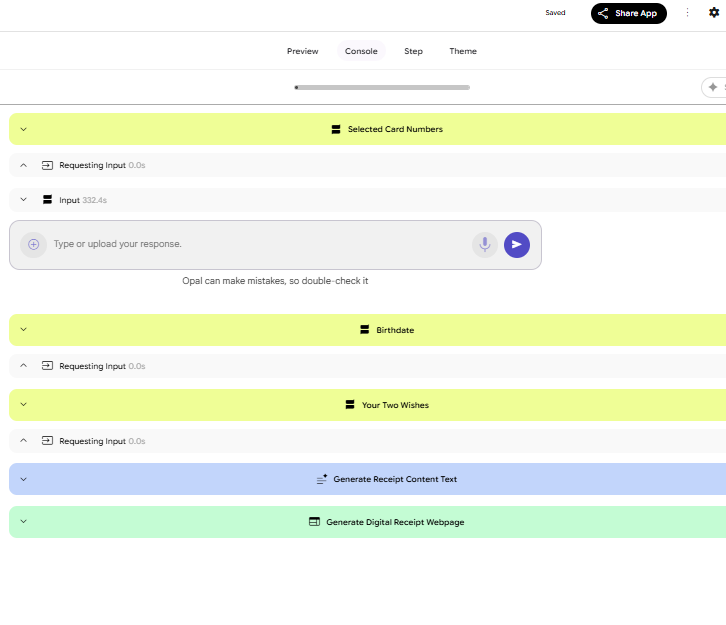
Task: Focus the Type or upload your response field
Action: tap(259, 244)
